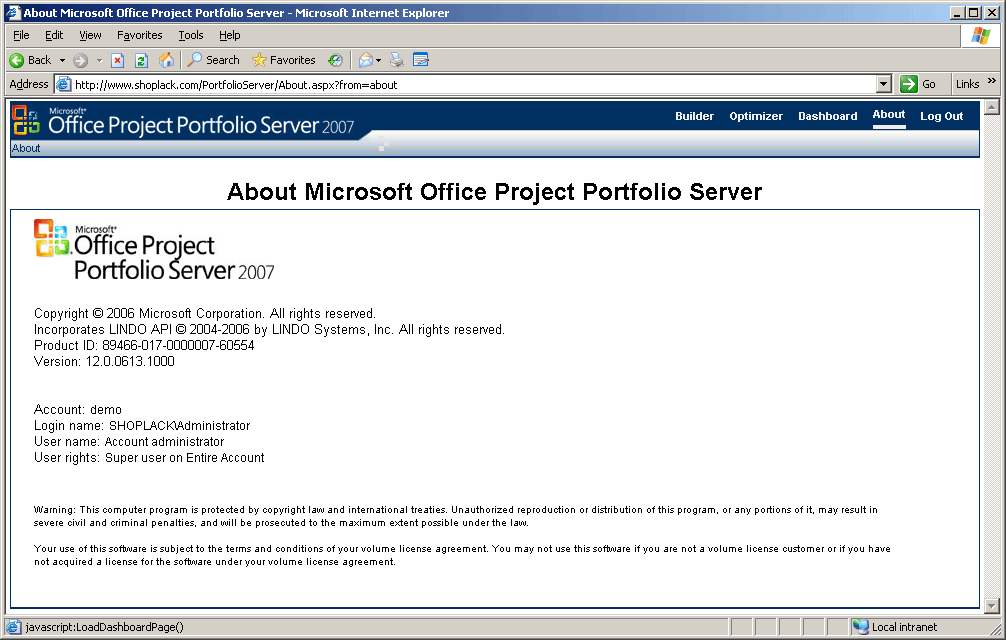Close the Internet Explorer window

coord(991,13)
